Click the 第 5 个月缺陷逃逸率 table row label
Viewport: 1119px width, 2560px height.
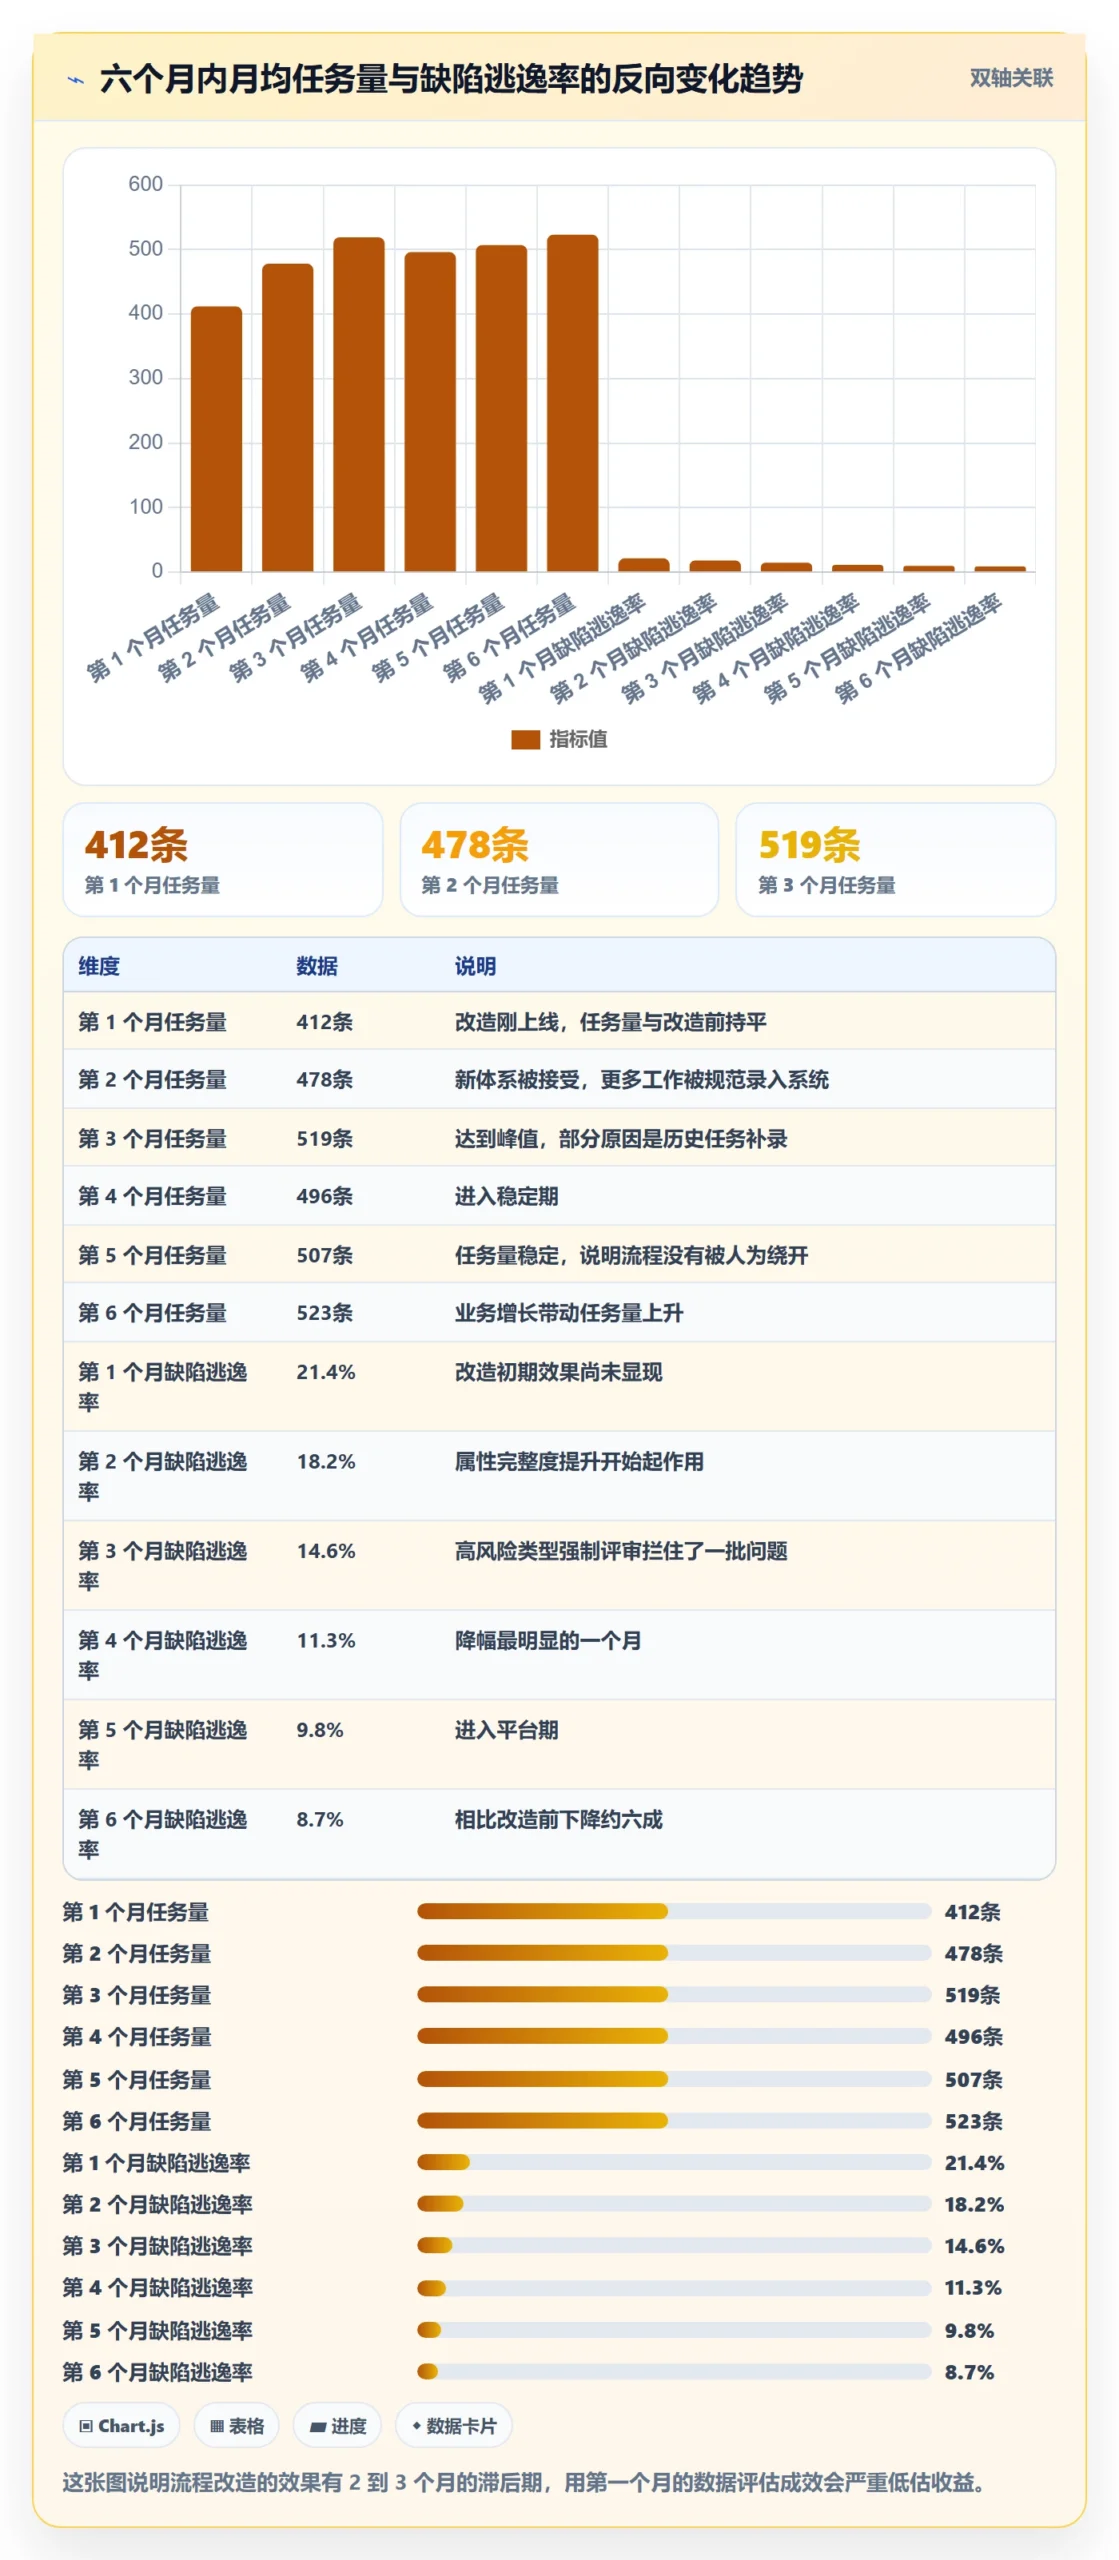point(163,1744)
